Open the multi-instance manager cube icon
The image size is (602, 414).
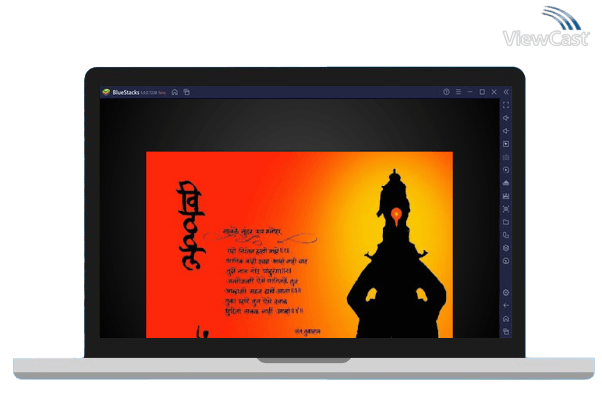click(506, 248)
